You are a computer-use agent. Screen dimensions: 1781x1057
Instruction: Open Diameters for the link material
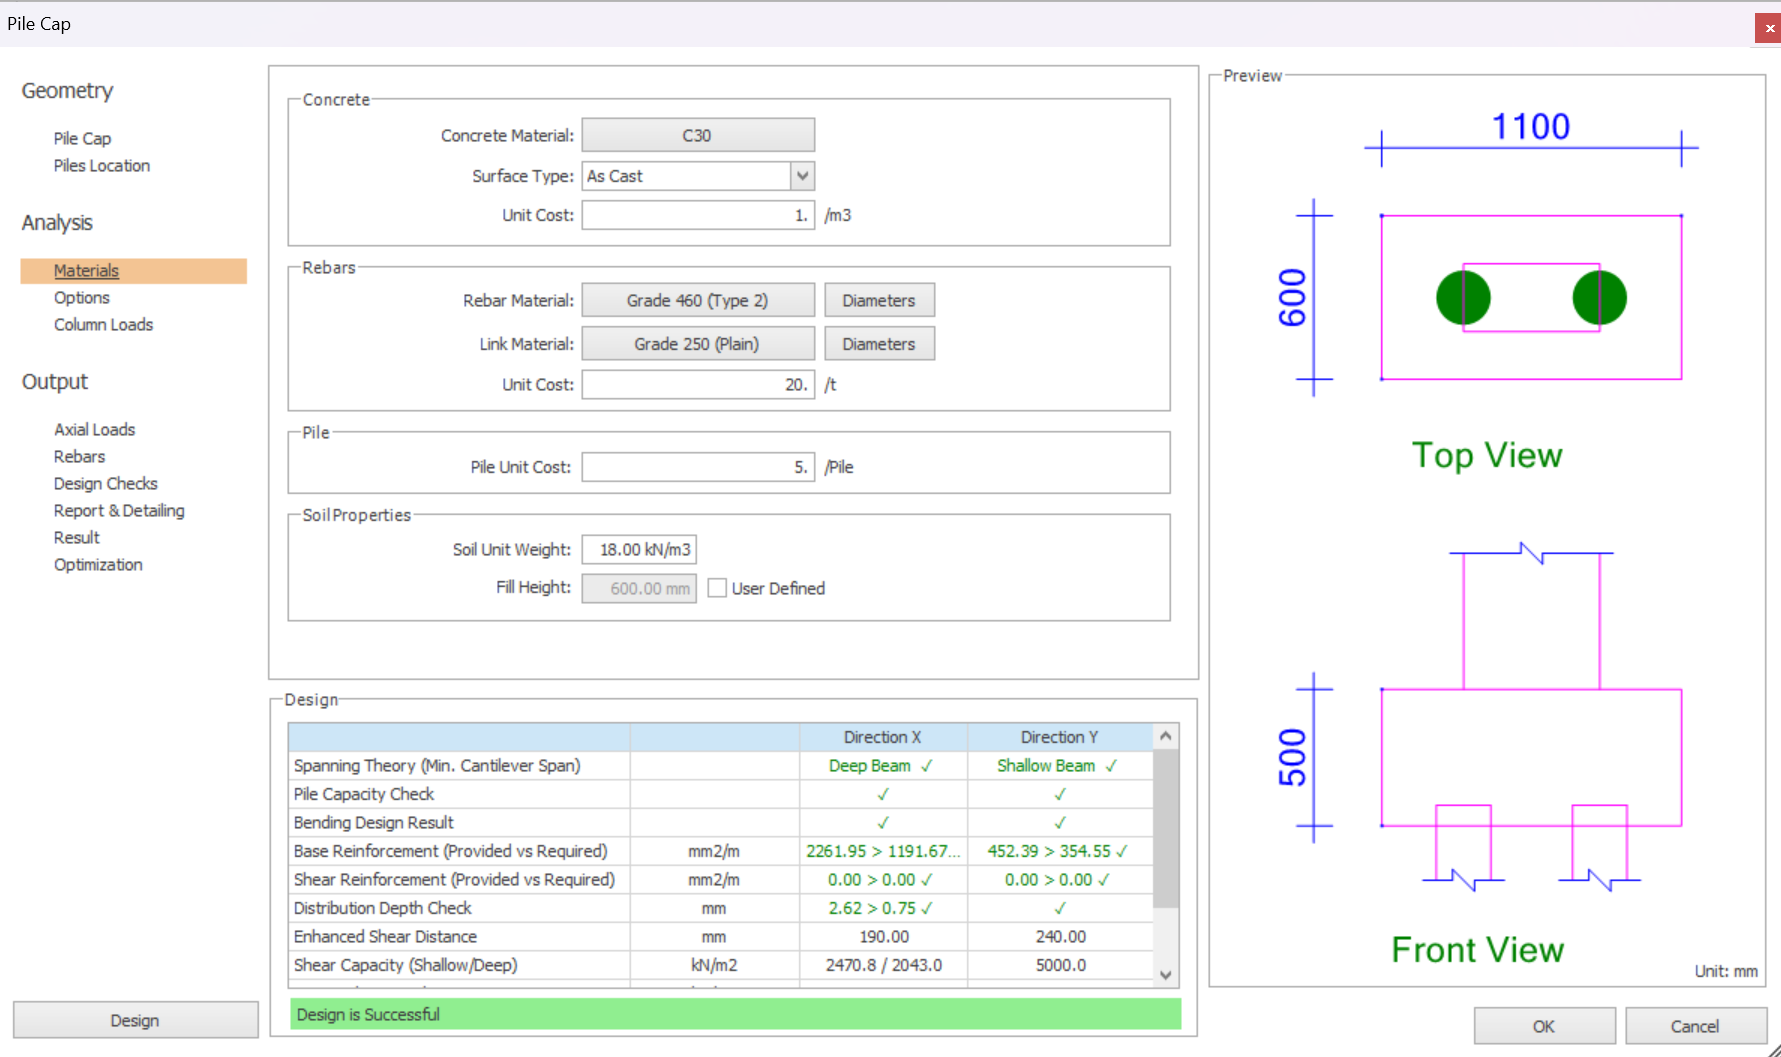878,344
